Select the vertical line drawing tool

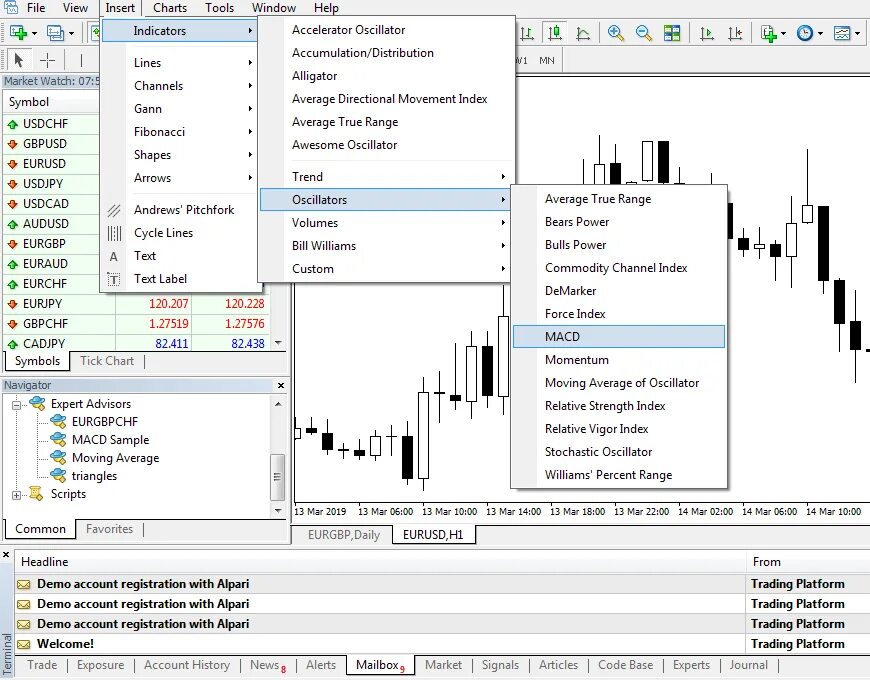[x=81, y=59]
